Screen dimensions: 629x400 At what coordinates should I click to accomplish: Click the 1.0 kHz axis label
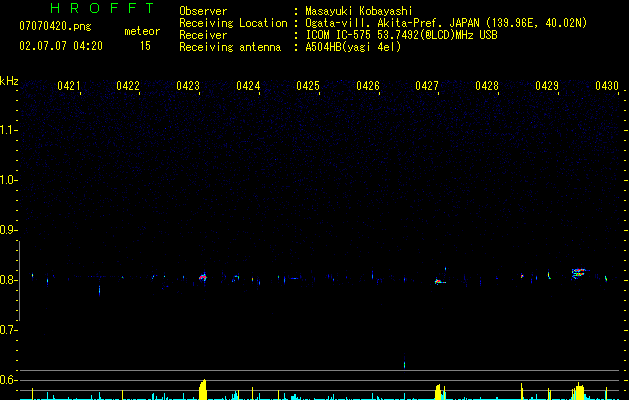9,180
